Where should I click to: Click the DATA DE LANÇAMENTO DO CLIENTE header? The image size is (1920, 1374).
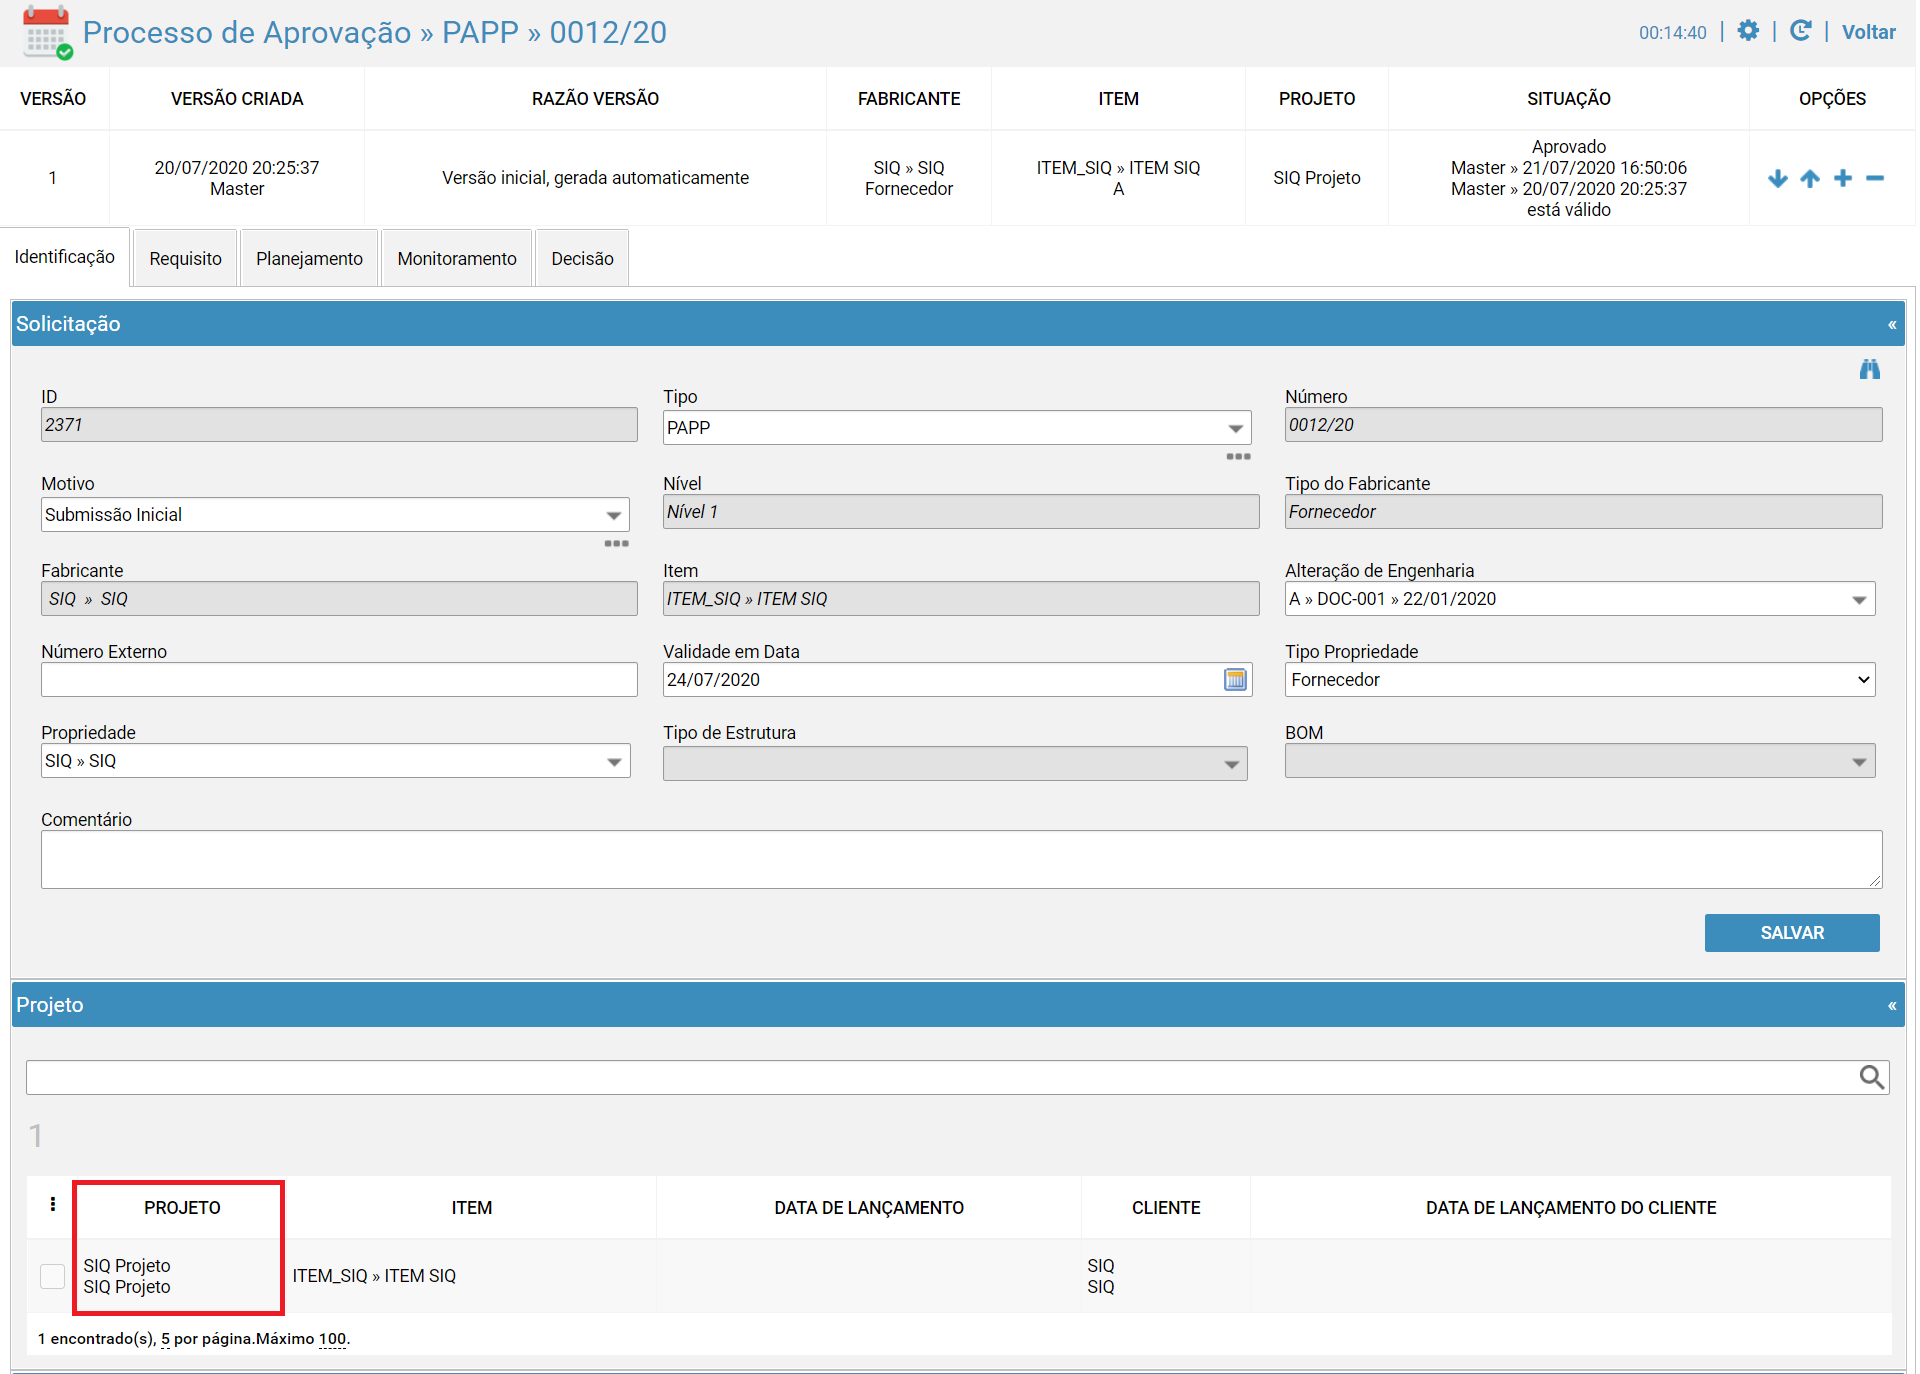[x=1571, y=1208]
